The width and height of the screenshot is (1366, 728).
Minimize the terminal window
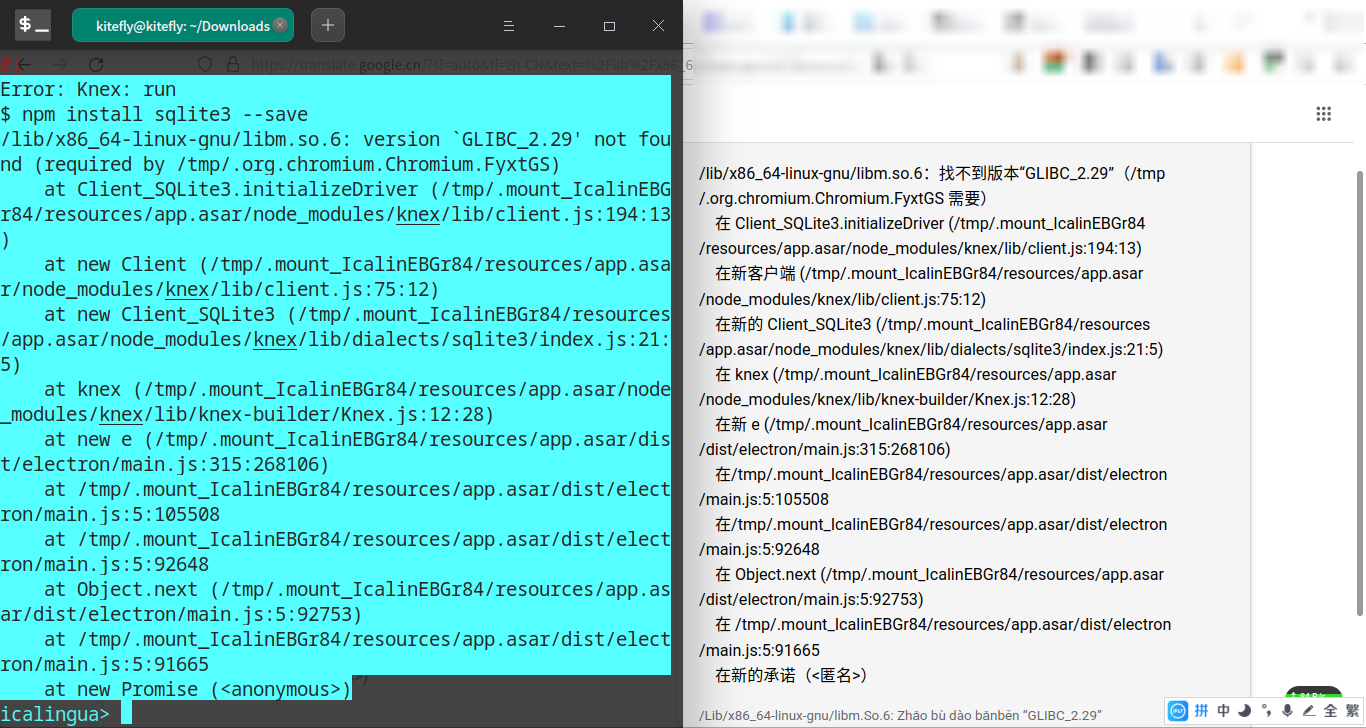pyautogui.click(x=559, y=26)
